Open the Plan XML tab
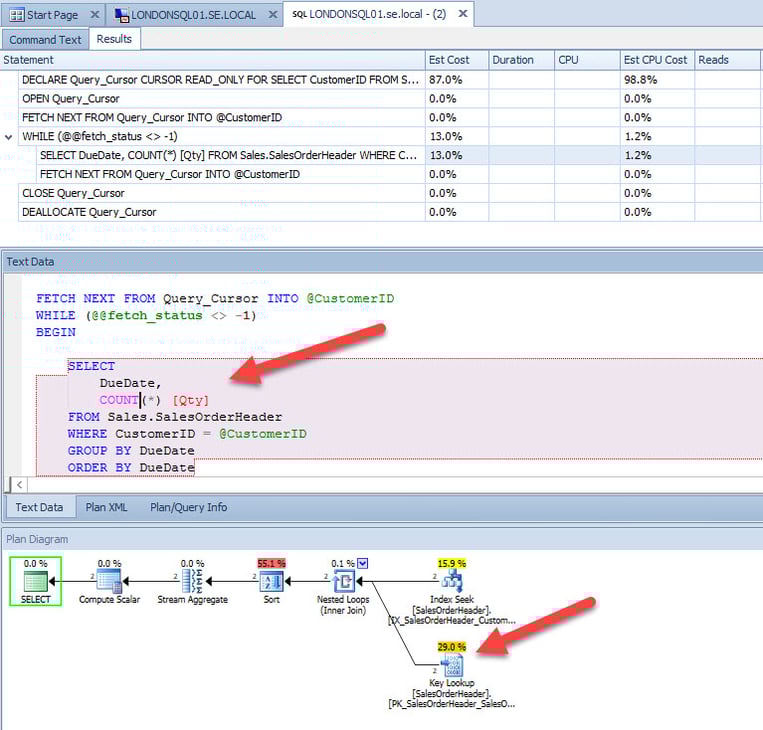Screen dimensions: 763x730 click(x=106, y=507)
